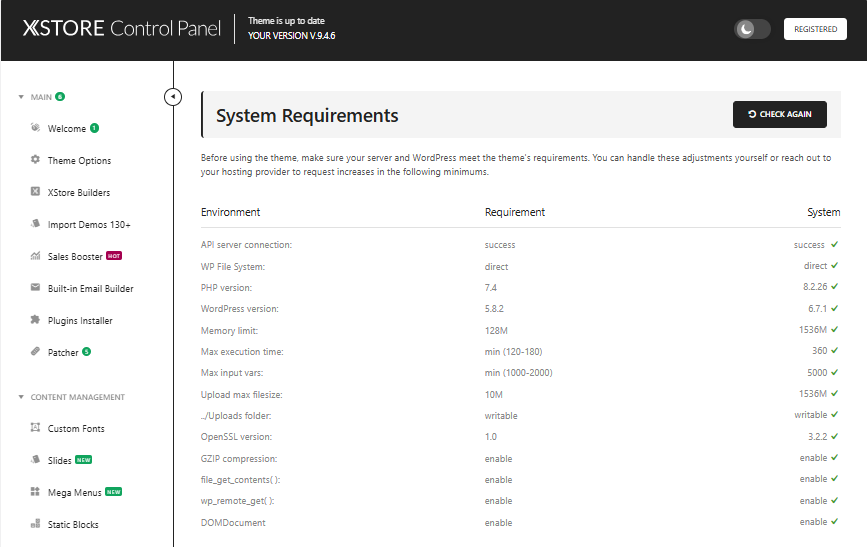867x547 pixels.
Task: Click the Custom Fonts icon
Action: click(x=35, y=428)
